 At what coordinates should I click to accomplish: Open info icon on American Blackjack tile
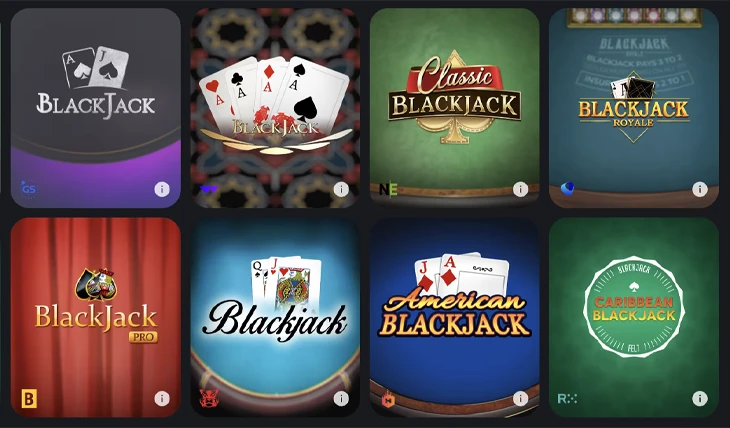(x=520, y=399)
